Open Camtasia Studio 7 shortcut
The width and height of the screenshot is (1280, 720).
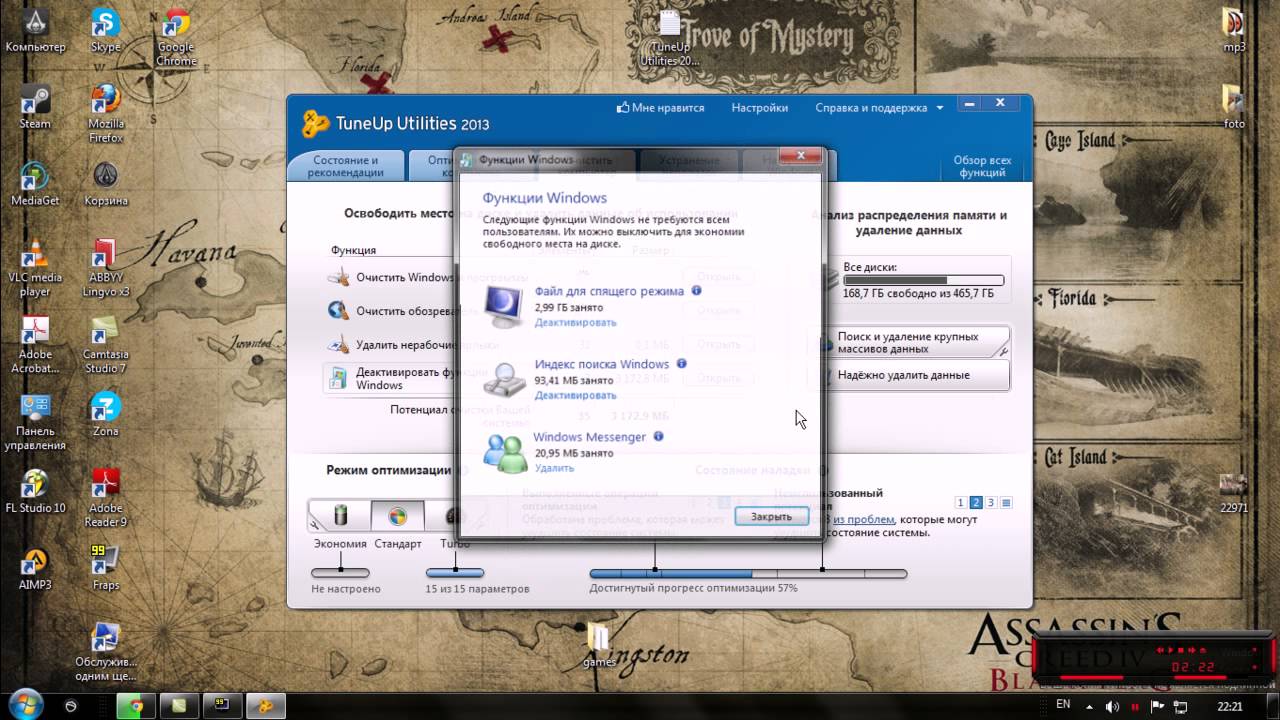point(105,345)
